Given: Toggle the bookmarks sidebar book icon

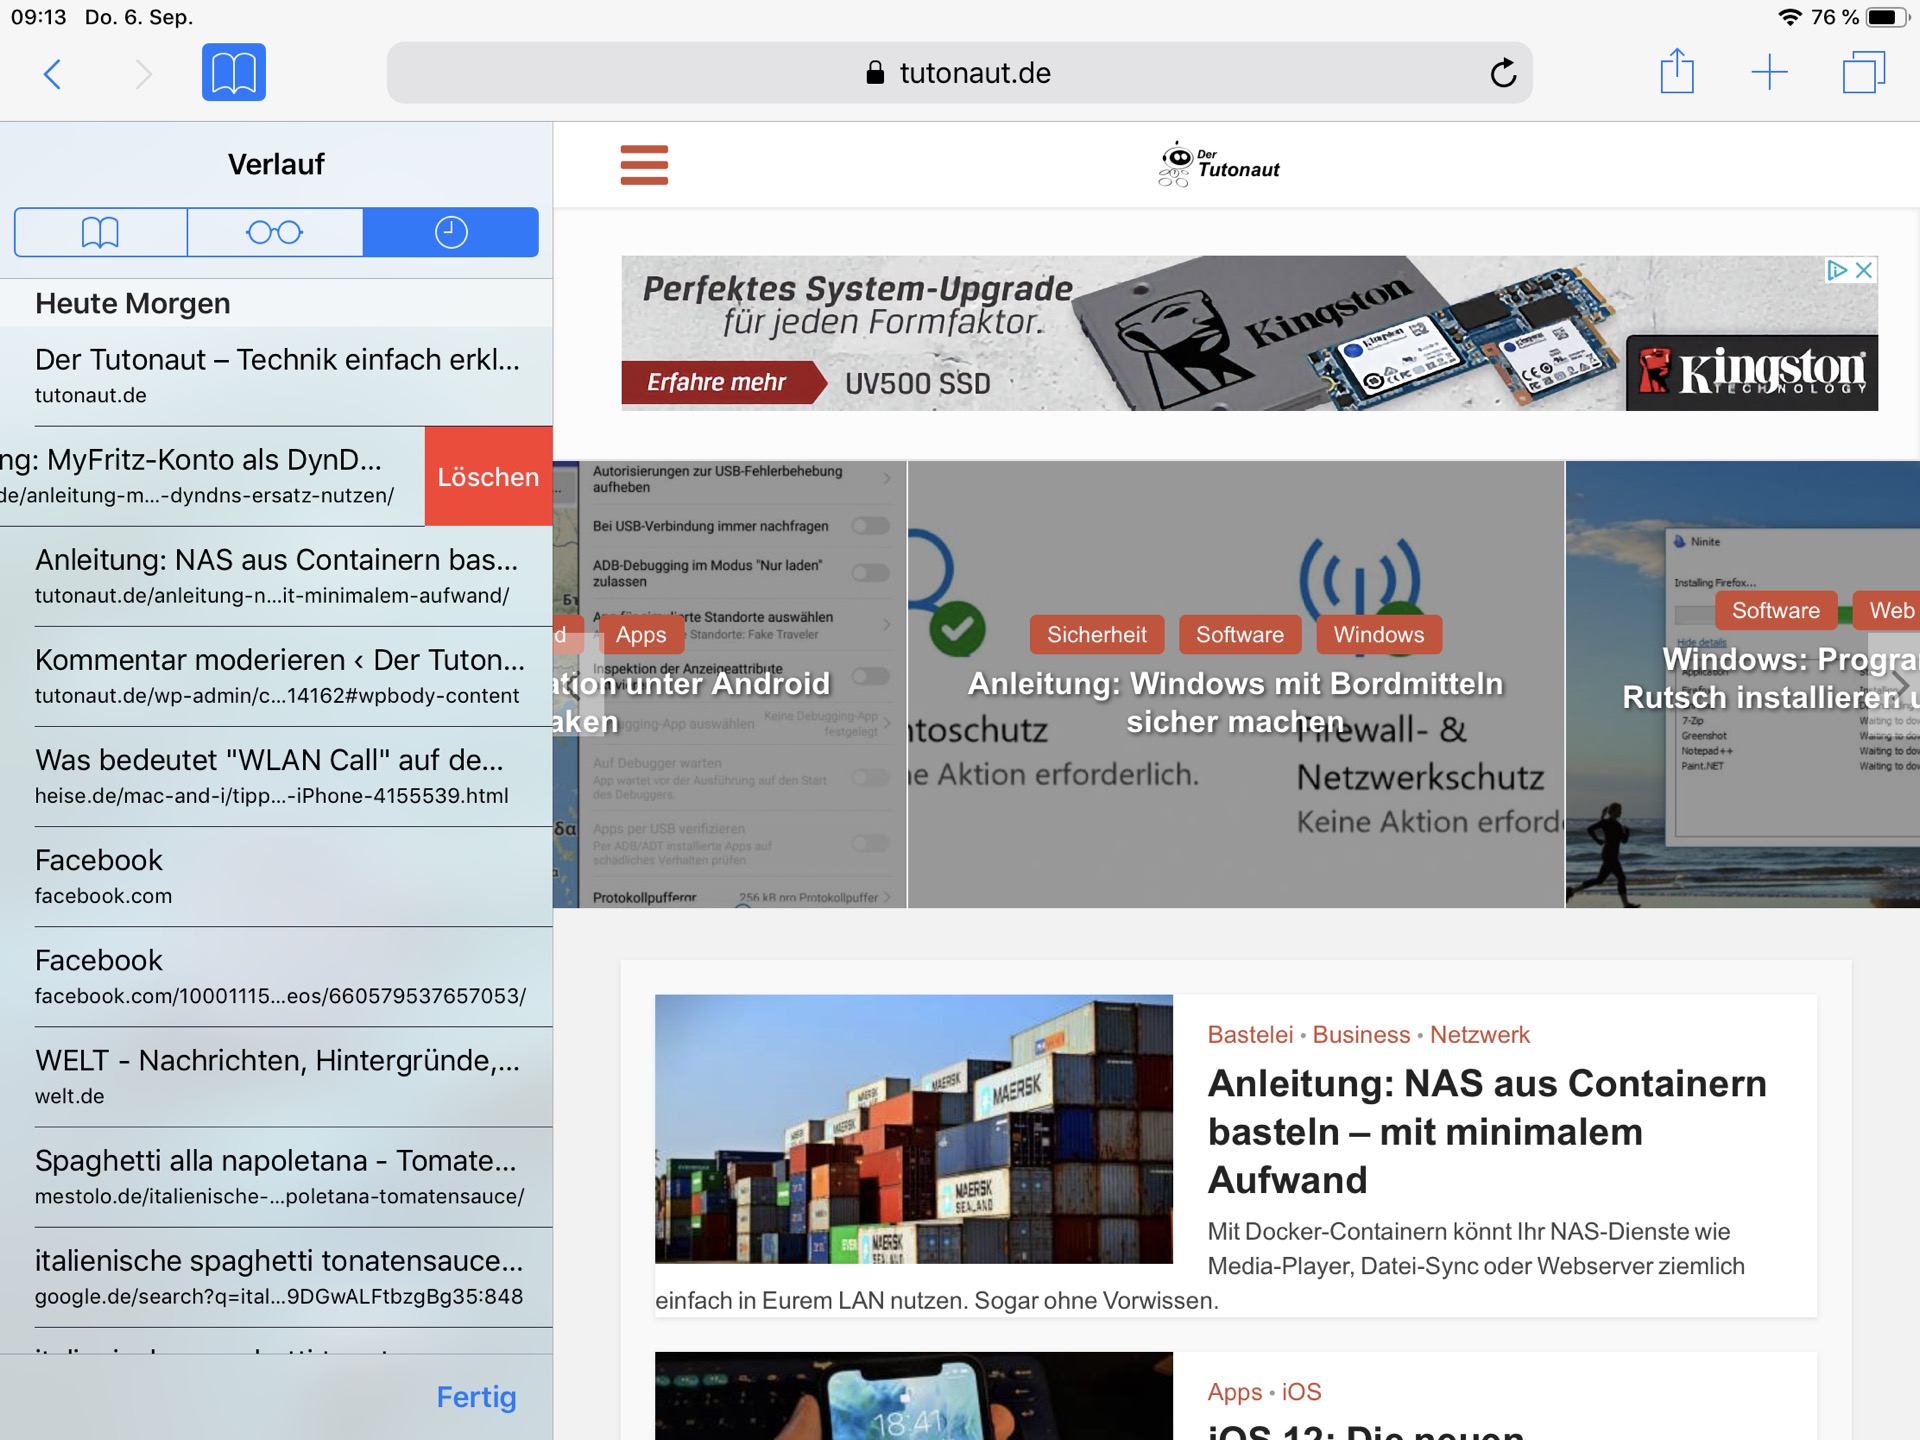Looking at the screenshot, I should [x=233, y=73].
